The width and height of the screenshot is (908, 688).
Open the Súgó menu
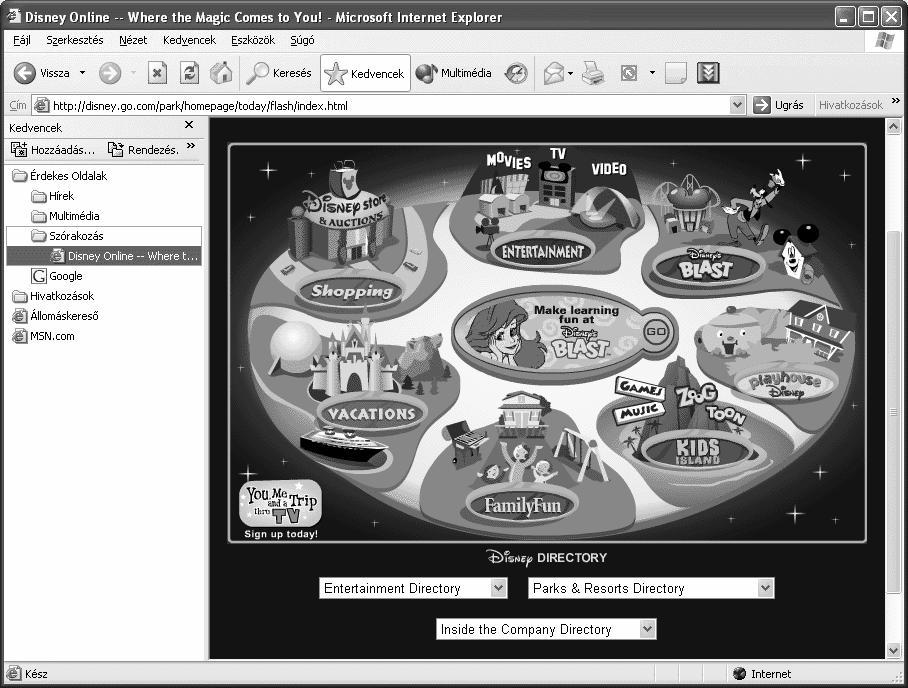[x=302, y=40]
